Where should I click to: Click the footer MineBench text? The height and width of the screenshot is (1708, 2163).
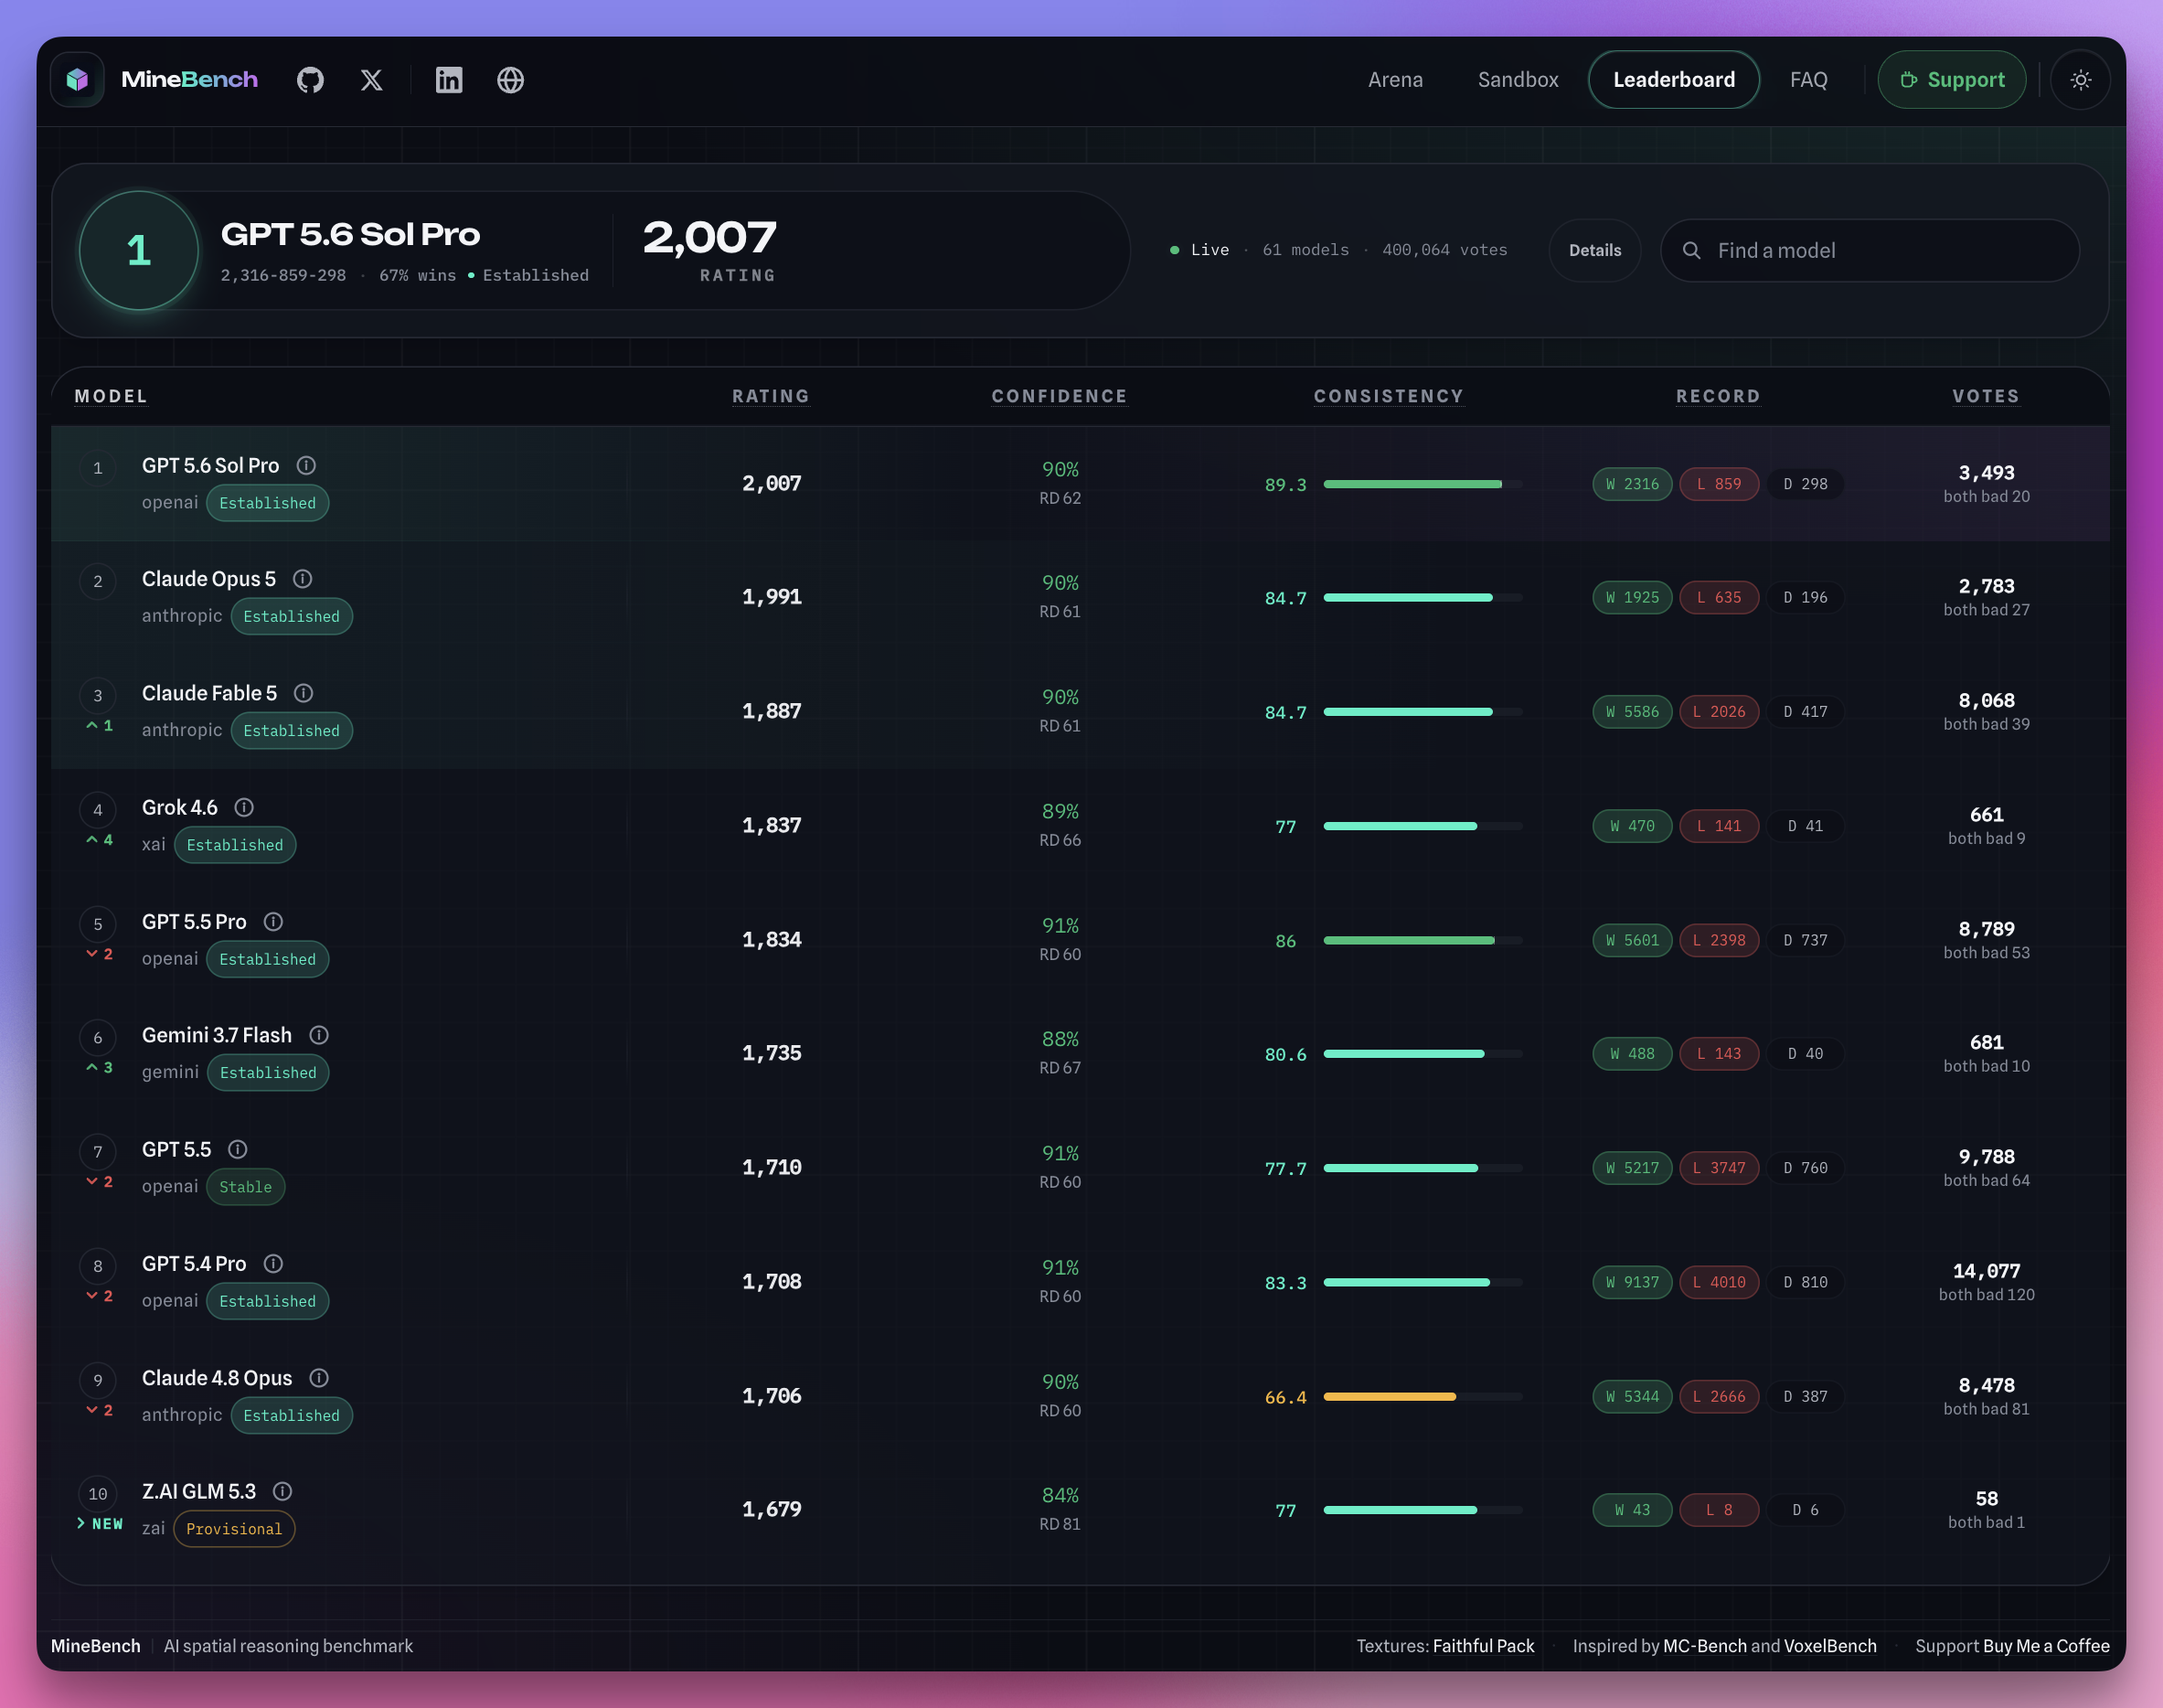point(95,1646)
